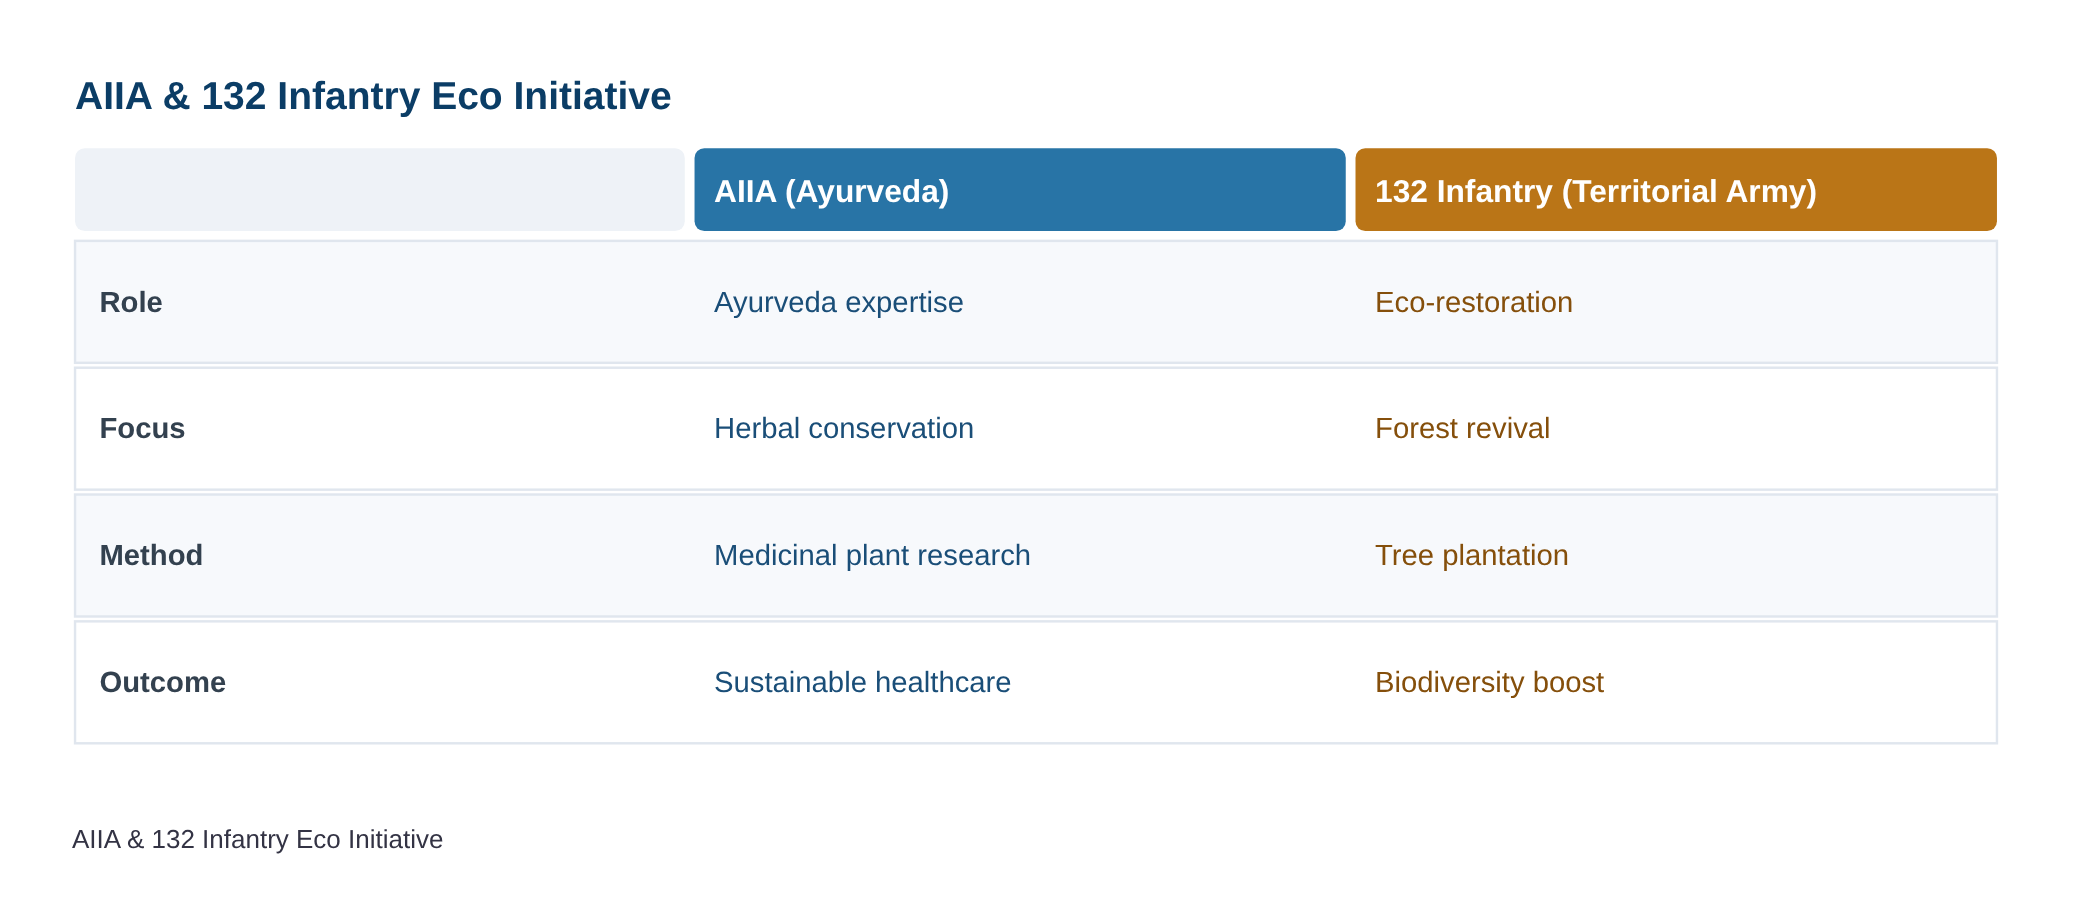Select the 132 Infantry (Territorial Army) header
The height and width of the screenshot is (902, 2080).
click(x=1676, y=190)
